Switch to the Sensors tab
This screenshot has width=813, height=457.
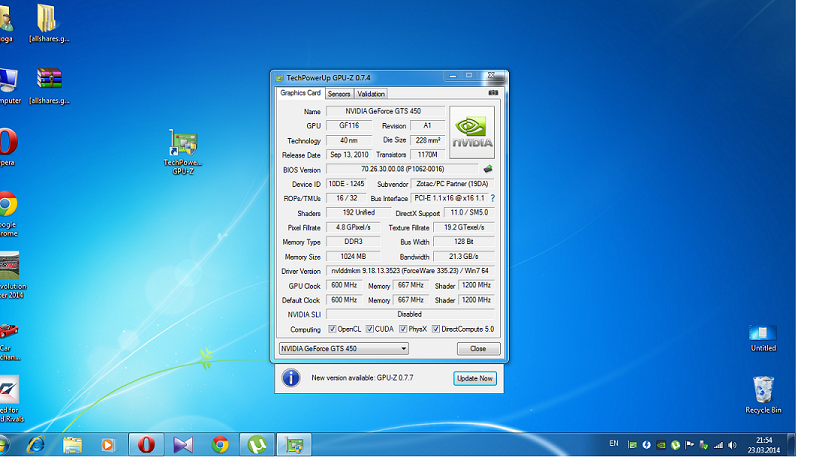tap(339, 94)
